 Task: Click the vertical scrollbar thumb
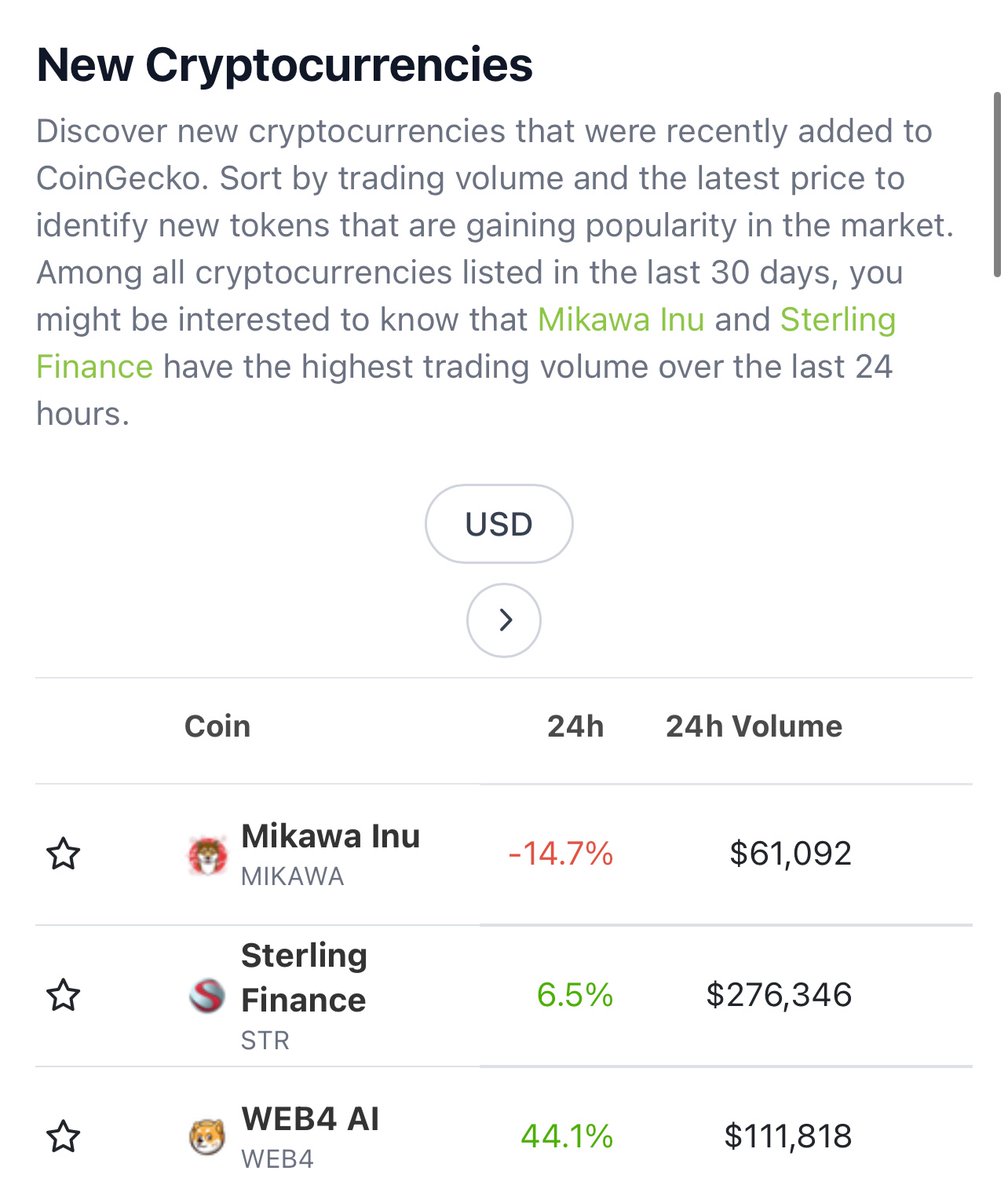997,183
